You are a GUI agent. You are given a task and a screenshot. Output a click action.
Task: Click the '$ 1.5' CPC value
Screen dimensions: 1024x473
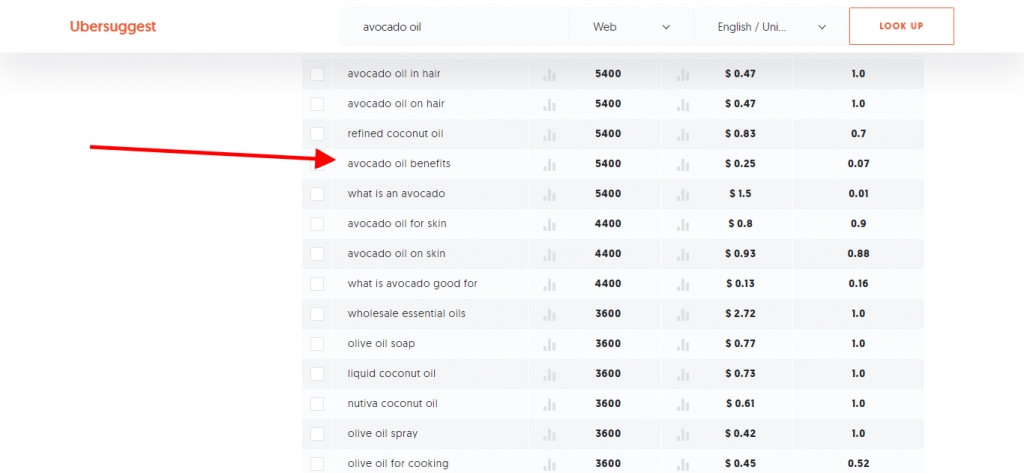click(x=740, y=194)
